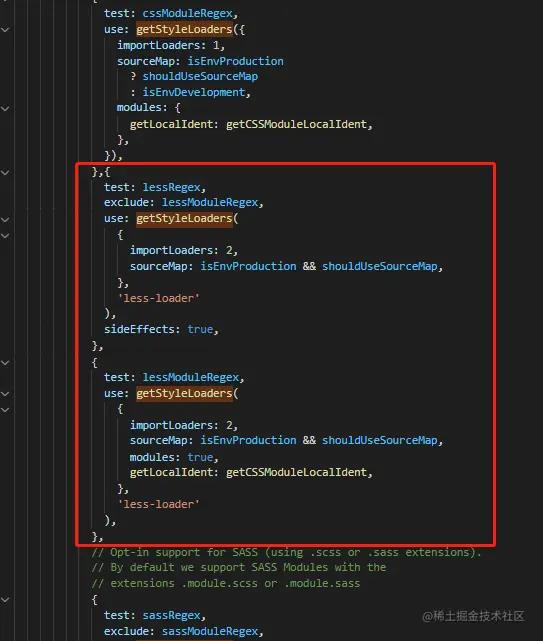Click 'true' value on the 'modules: true' line
The height and width of the screenshot is (641, 543).
[x=200, y=457]
